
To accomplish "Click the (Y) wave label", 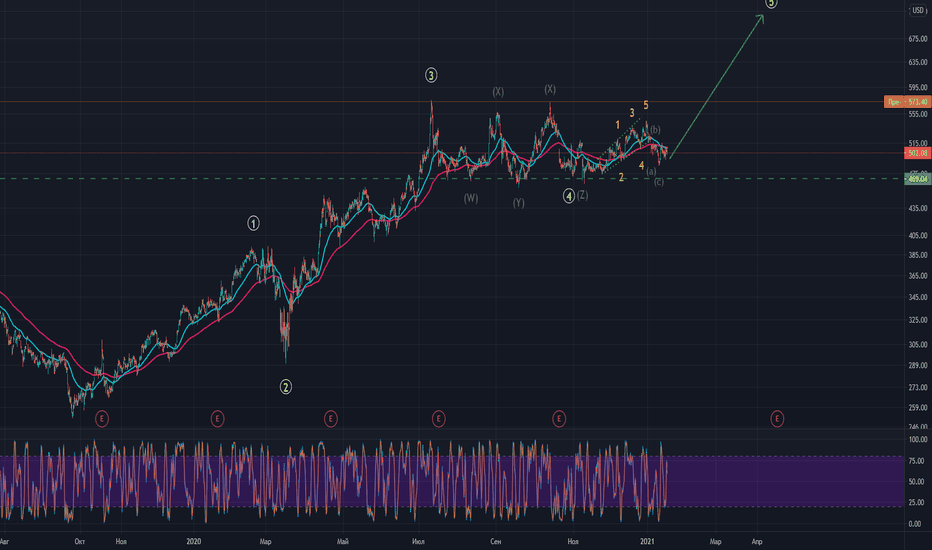I will tap(518, 203).
